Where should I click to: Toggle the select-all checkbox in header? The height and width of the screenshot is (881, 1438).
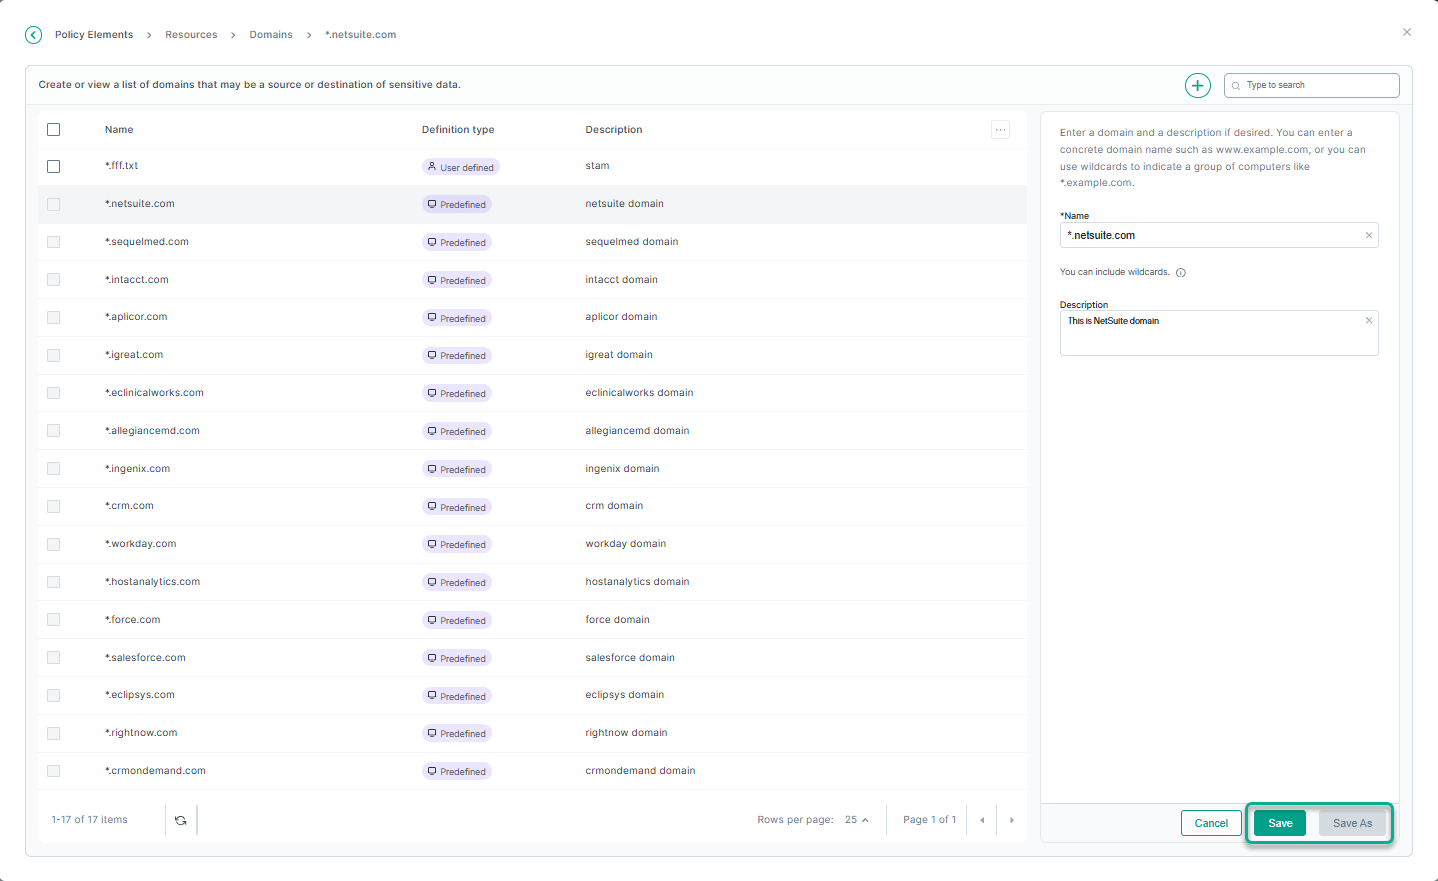[x=54, y=130]
